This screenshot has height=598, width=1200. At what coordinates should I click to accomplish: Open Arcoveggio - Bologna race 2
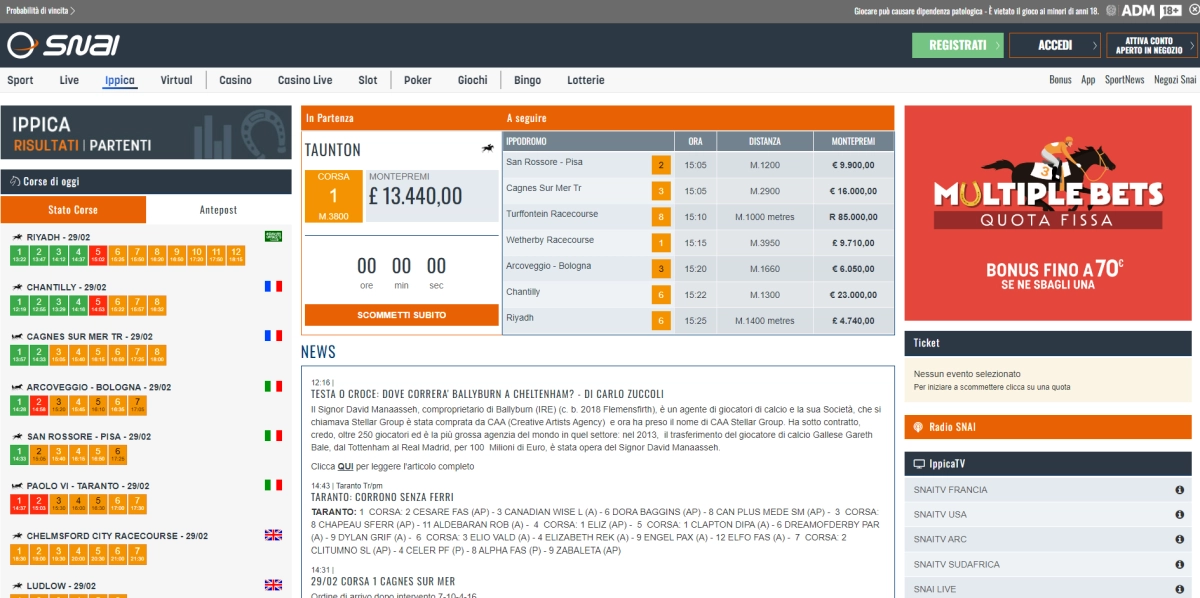coord(39,405)
